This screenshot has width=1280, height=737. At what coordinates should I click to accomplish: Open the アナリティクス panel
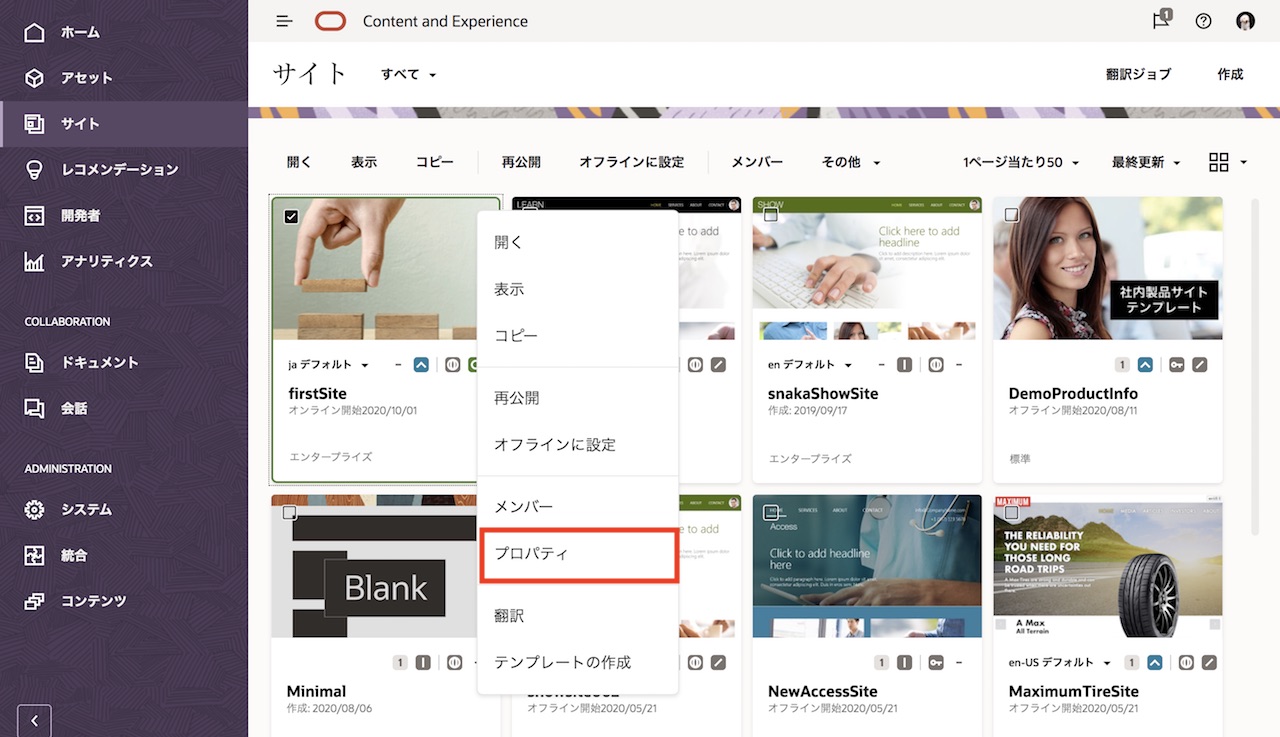click(x=102, y=261)
